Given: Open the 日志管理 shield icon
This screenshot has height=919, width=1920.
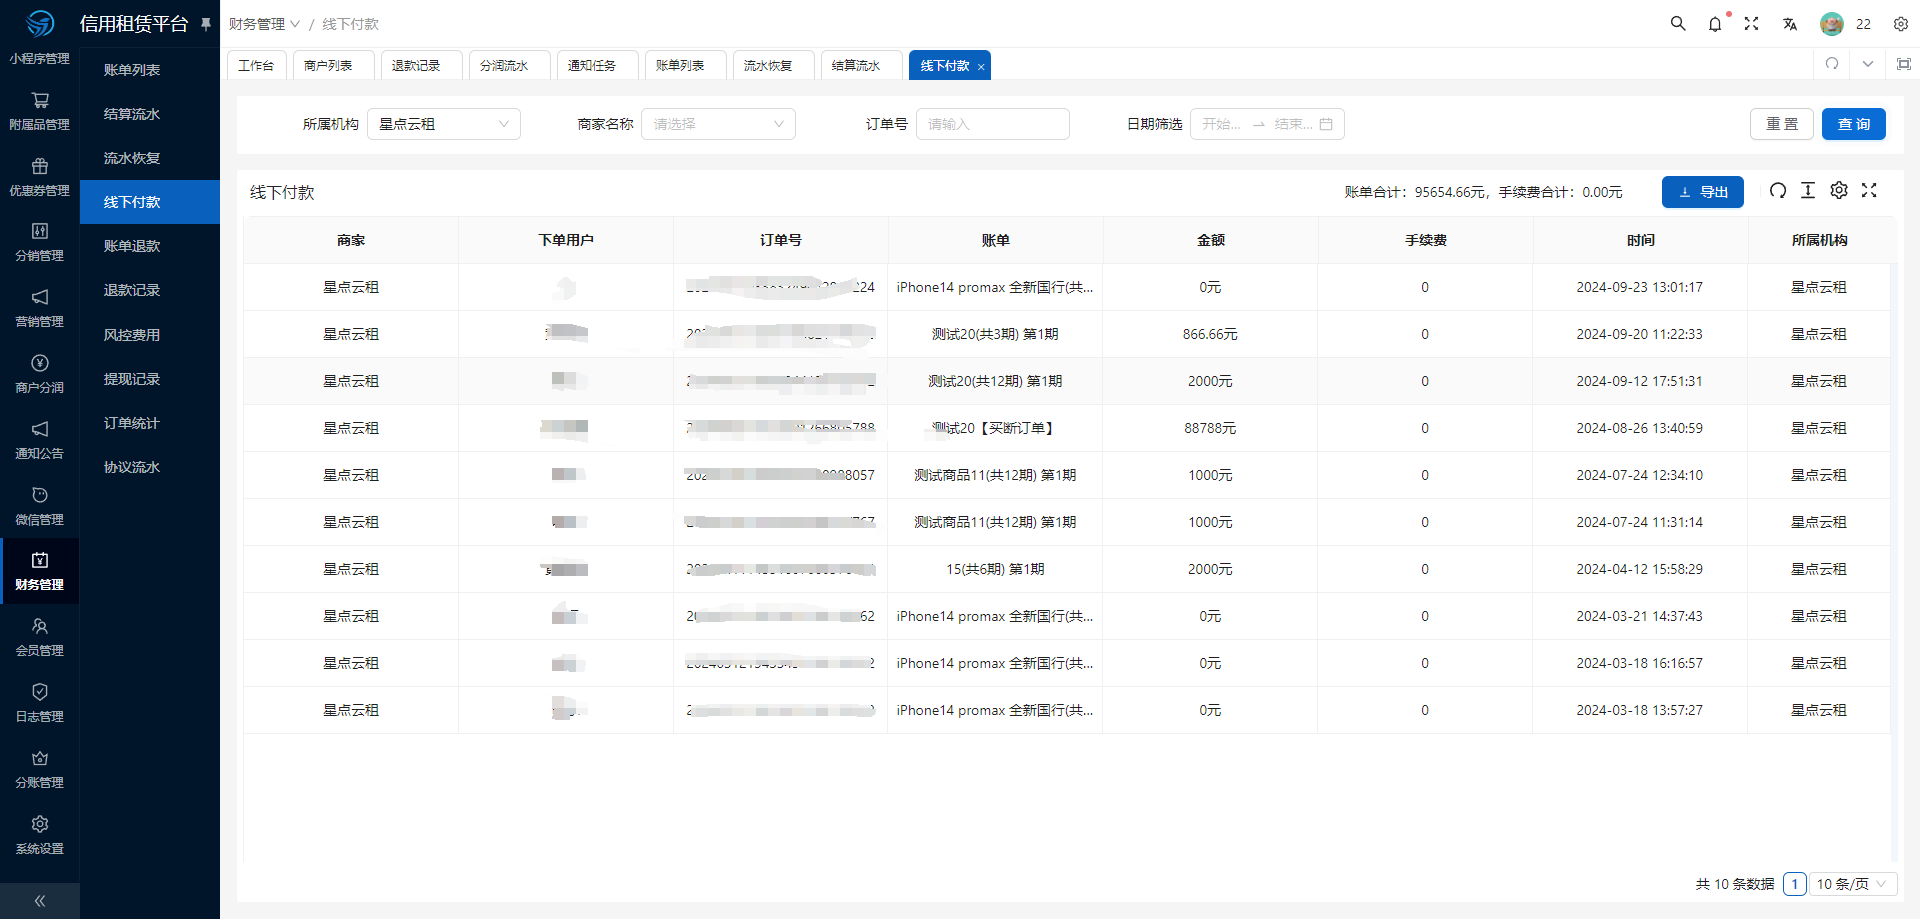Looking at the screenshot, I should pyautogui.click(x=40, y=692).
